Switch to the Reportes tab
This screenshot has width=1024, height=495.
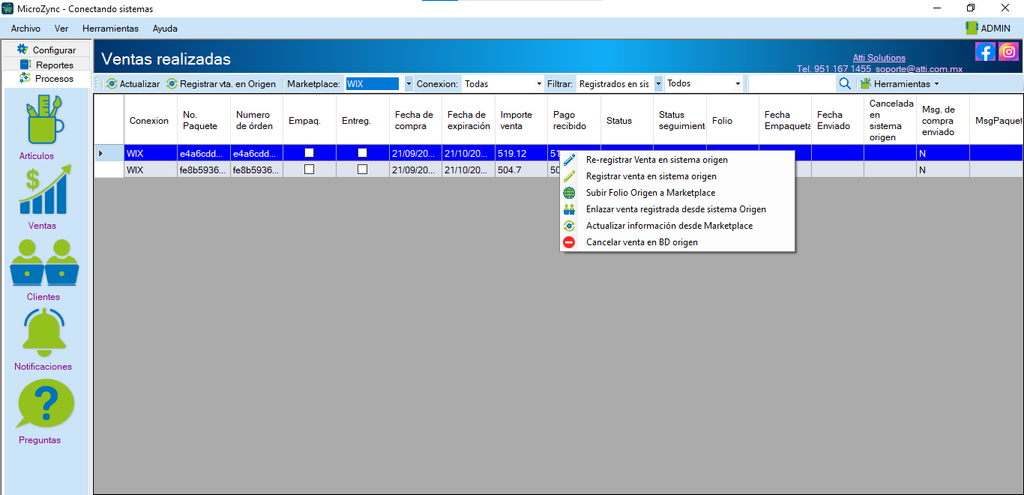click(x=46, y=65)
